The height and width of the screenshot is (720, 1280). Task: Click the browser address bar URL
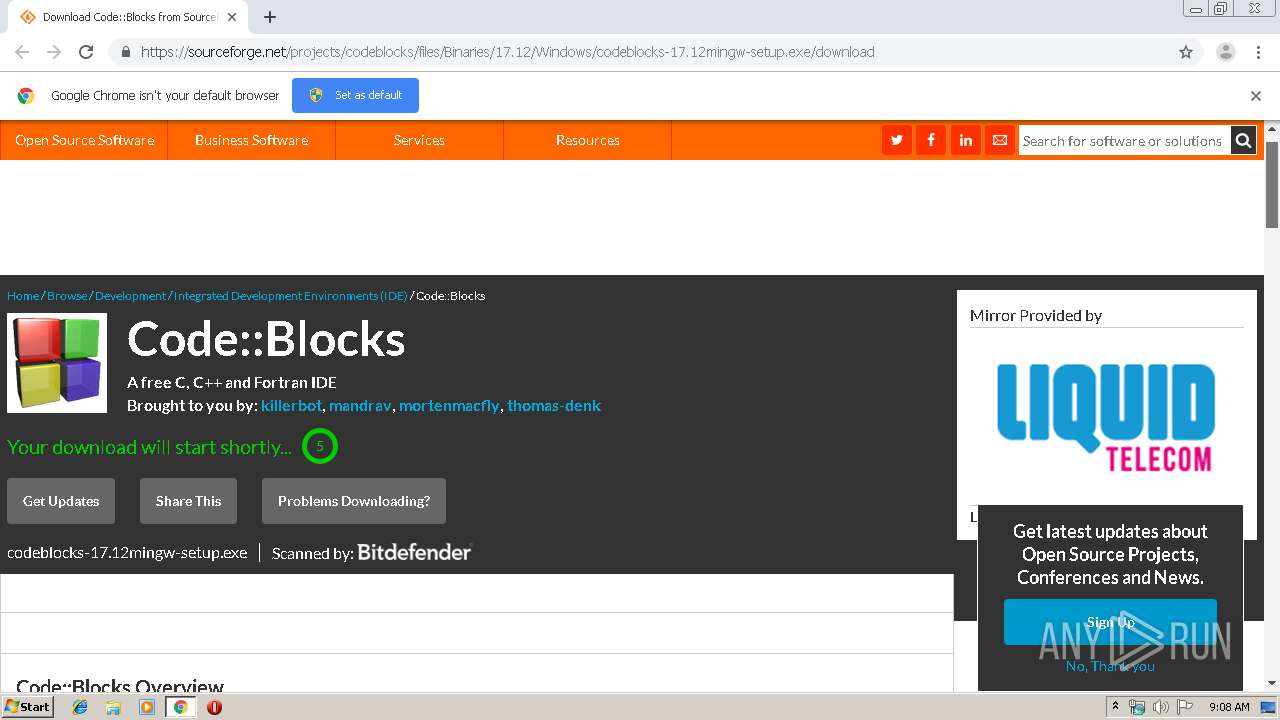coord(508,52)
